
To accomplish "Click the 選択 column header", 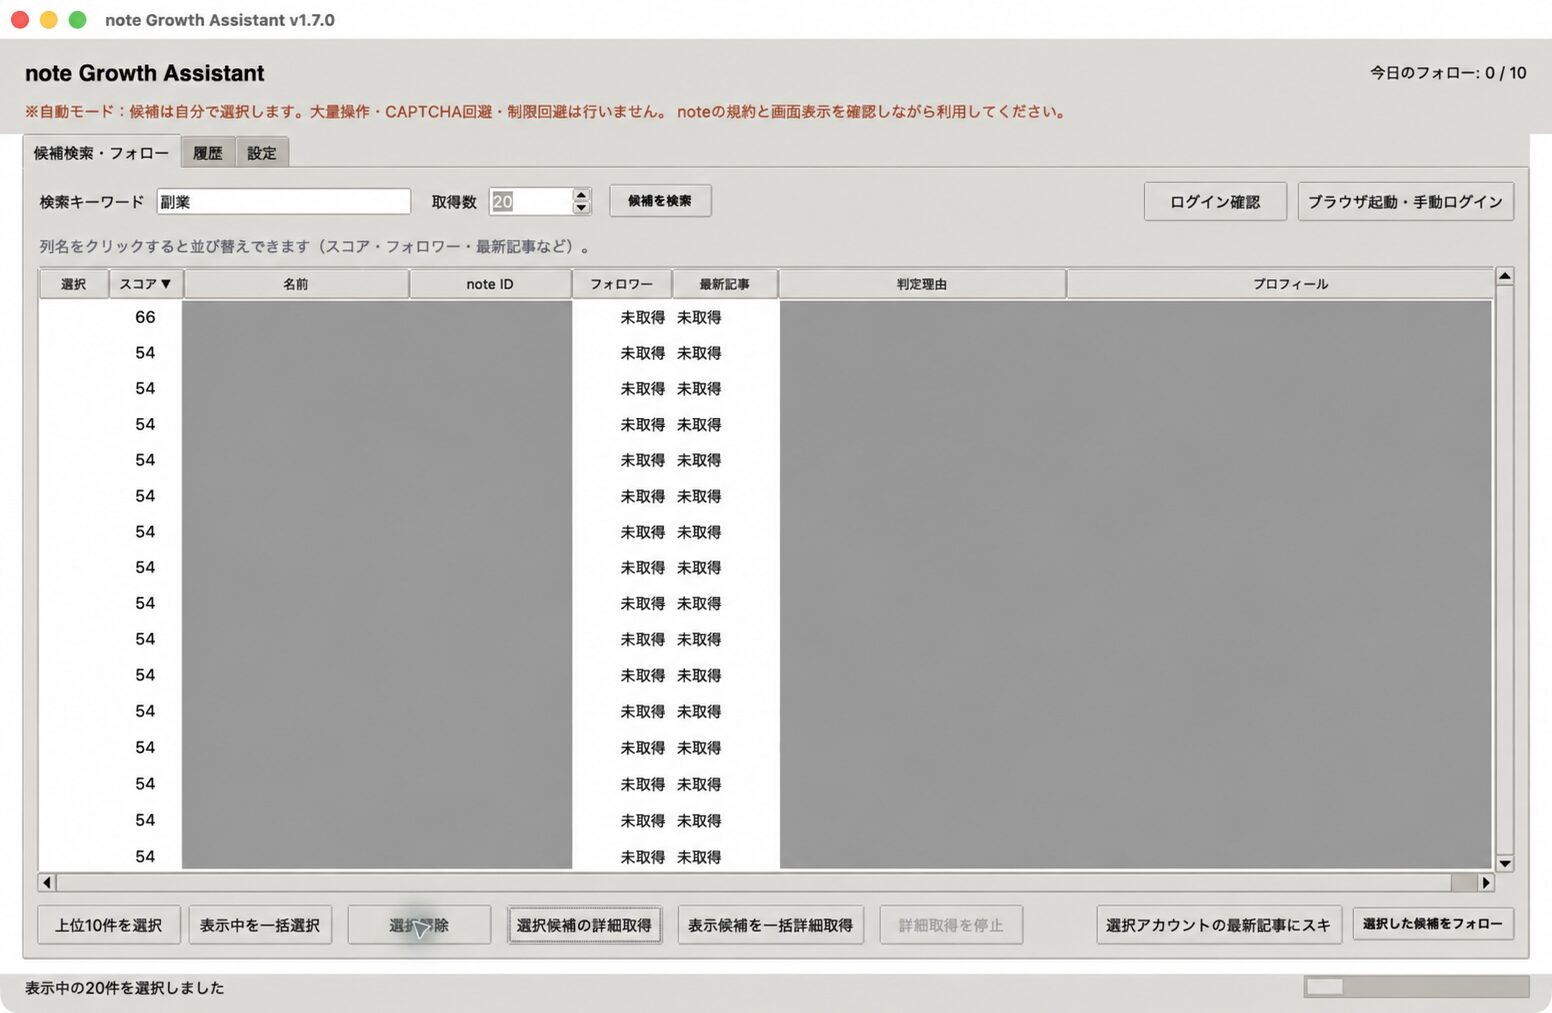I will click(x=74, y=284).
